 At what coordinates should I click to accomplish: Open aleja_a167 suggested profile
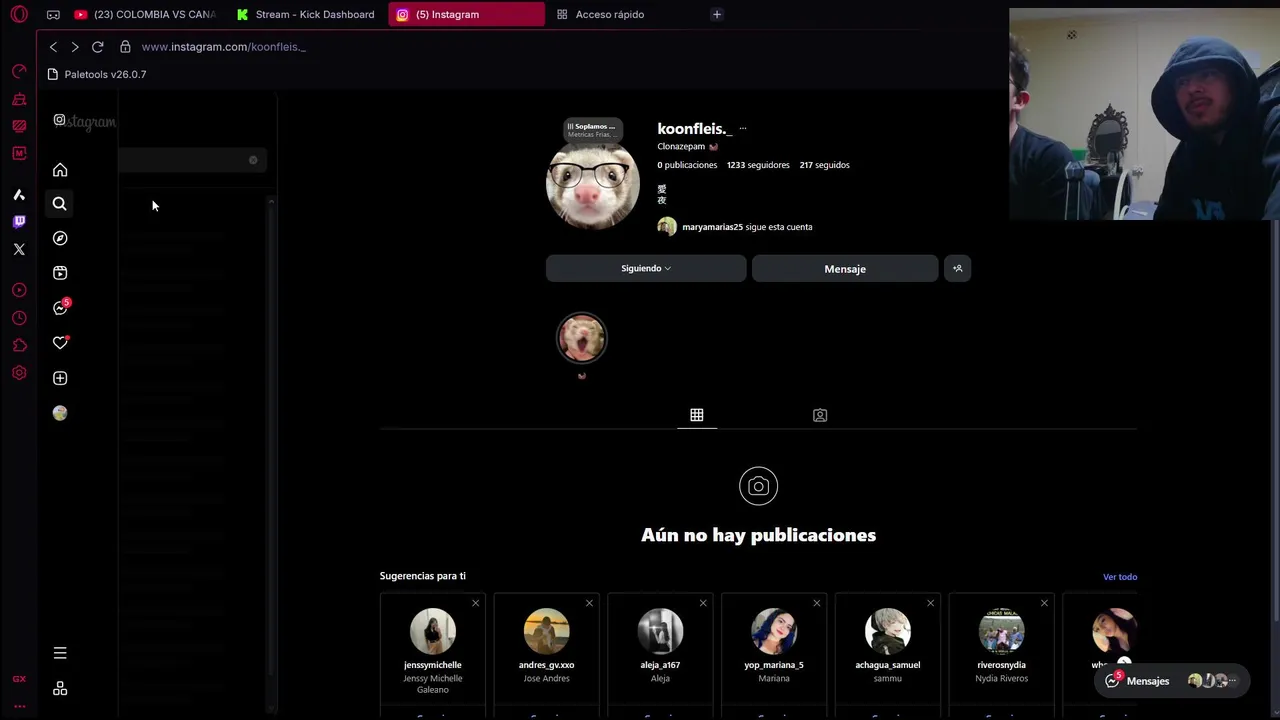point(660,665)
